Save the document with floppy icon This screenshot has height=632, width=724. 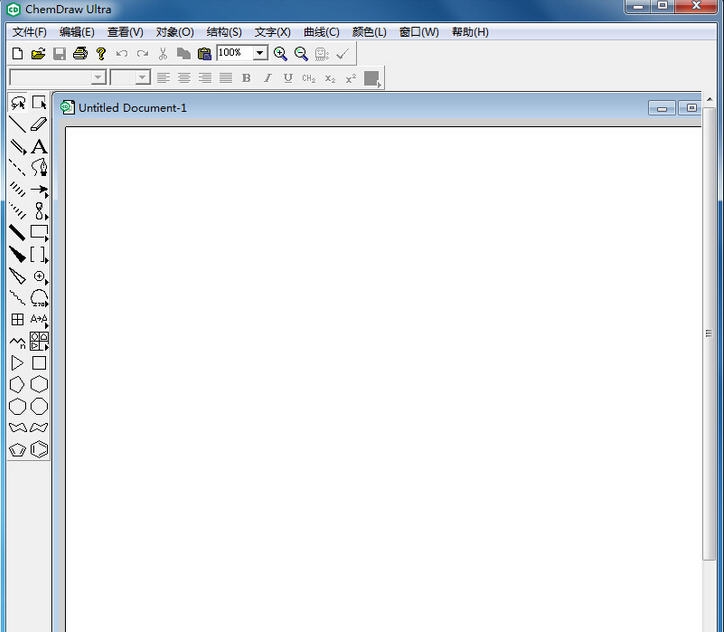[x=60, y=54]
